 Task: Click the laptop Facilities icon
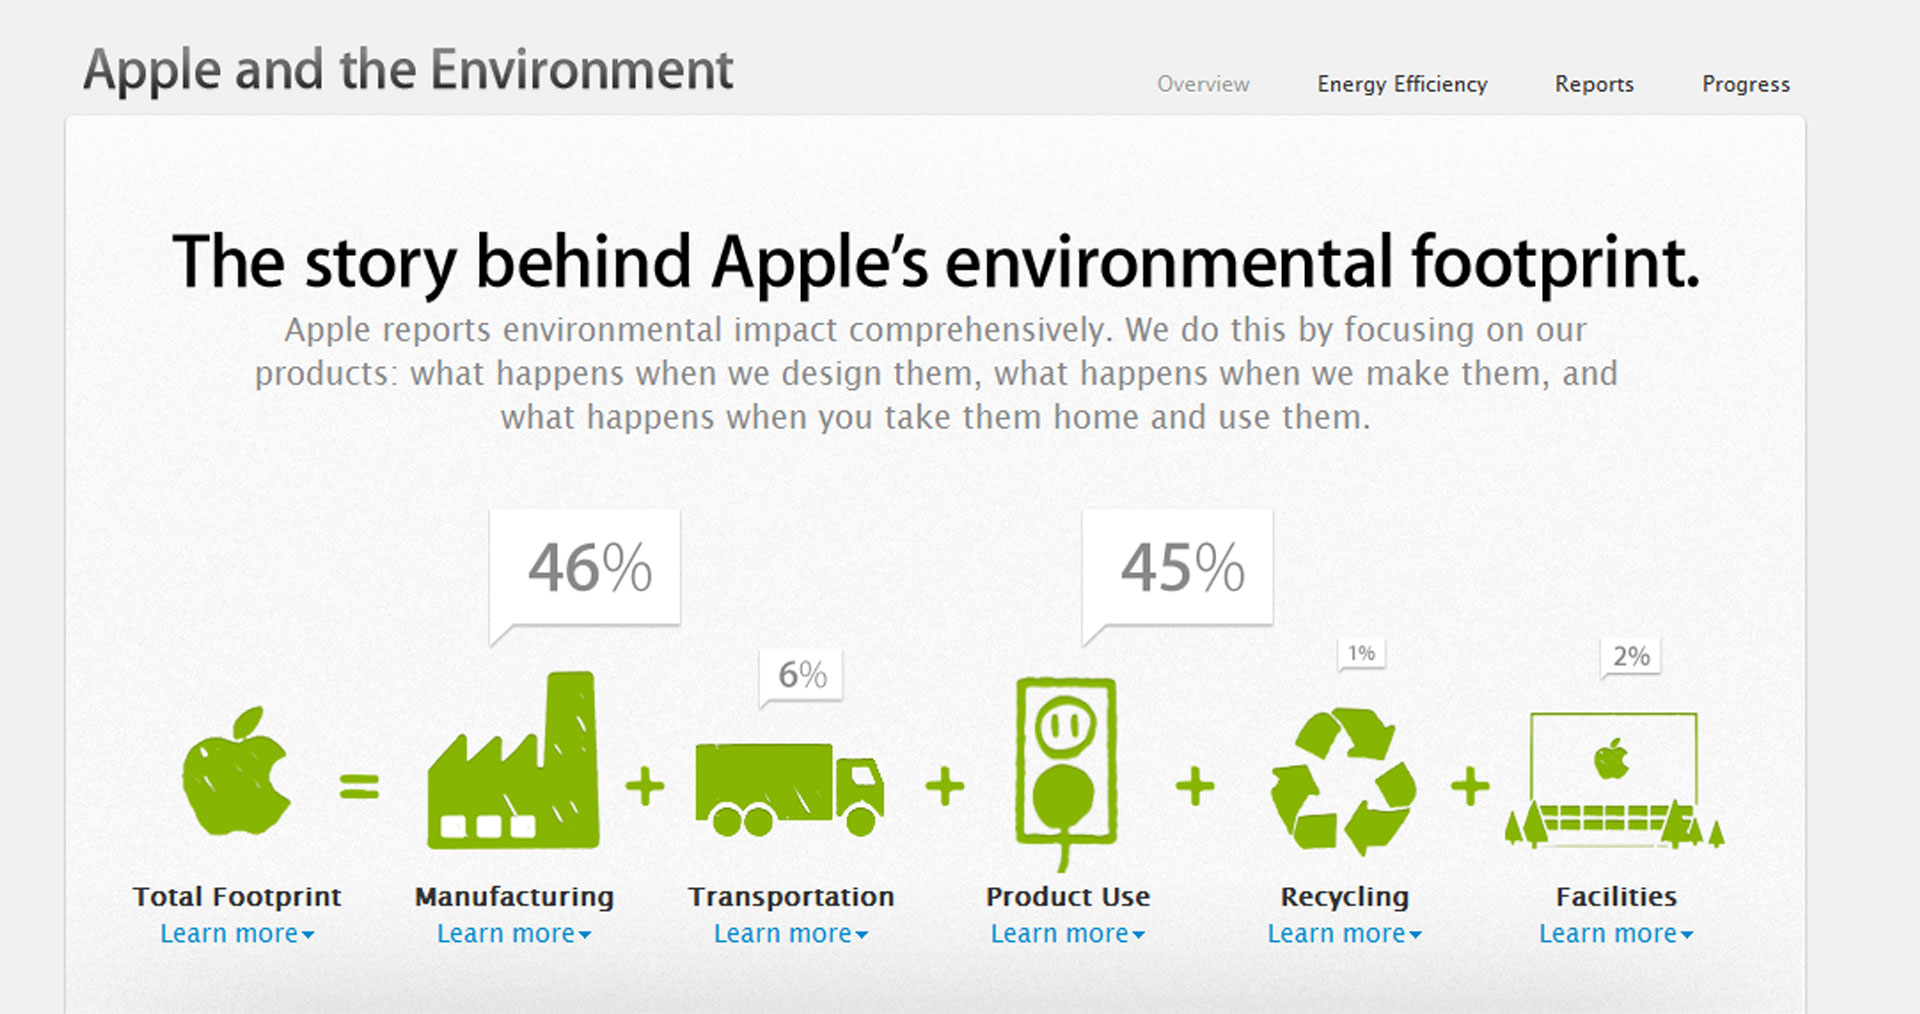coord(1614,780)
